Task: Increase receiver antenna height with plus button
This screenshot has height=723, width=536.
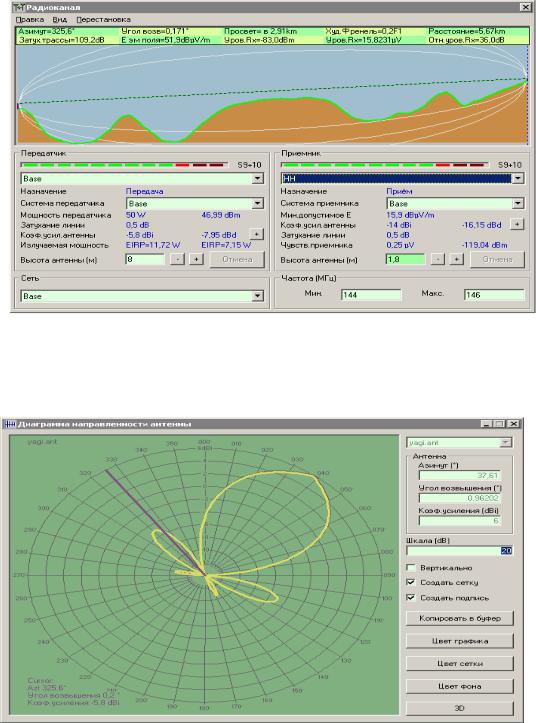Action: click(x=456, y=259)
